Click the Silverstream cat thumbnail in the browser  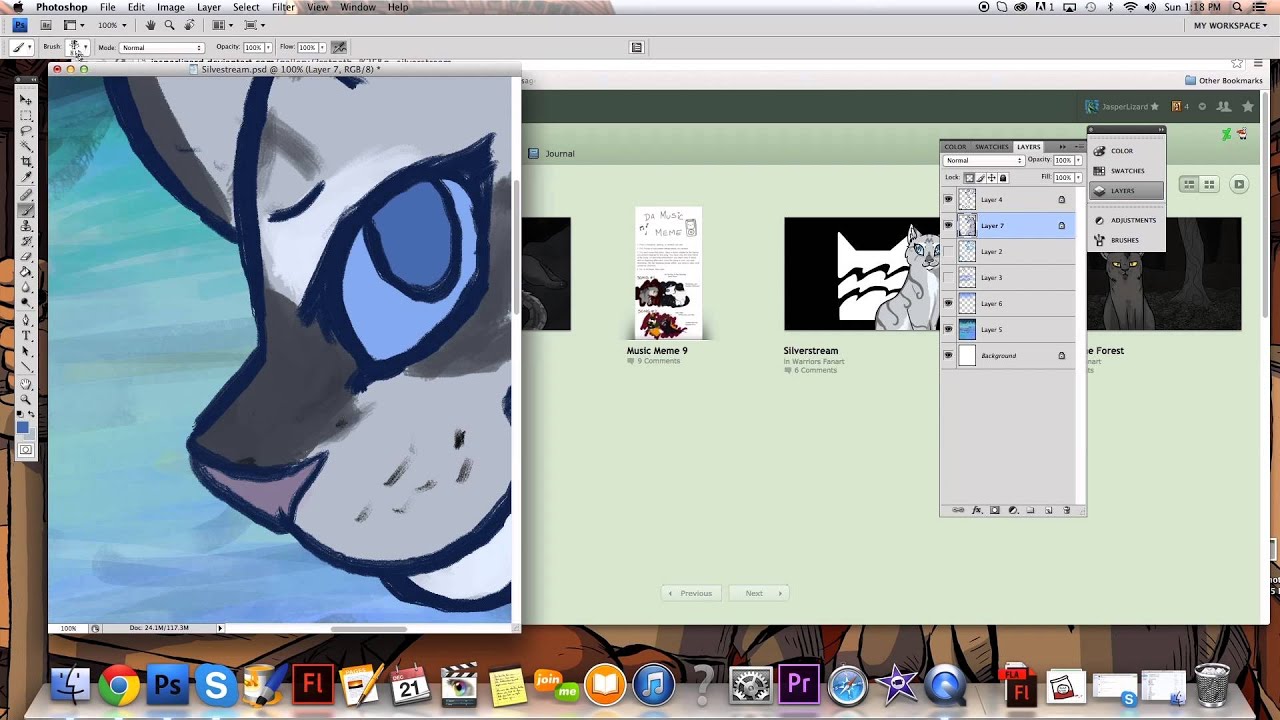862,274
